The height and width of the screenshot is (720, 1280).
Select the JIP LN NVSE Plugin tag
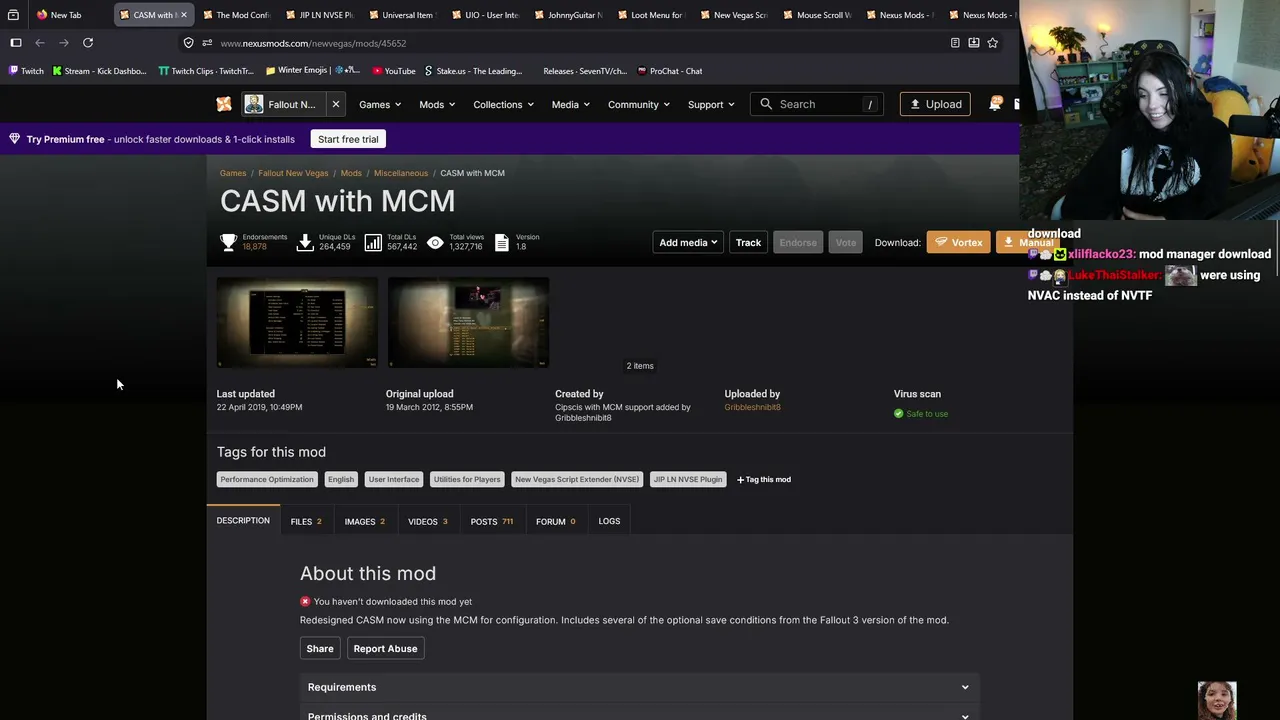coord(688,480)
